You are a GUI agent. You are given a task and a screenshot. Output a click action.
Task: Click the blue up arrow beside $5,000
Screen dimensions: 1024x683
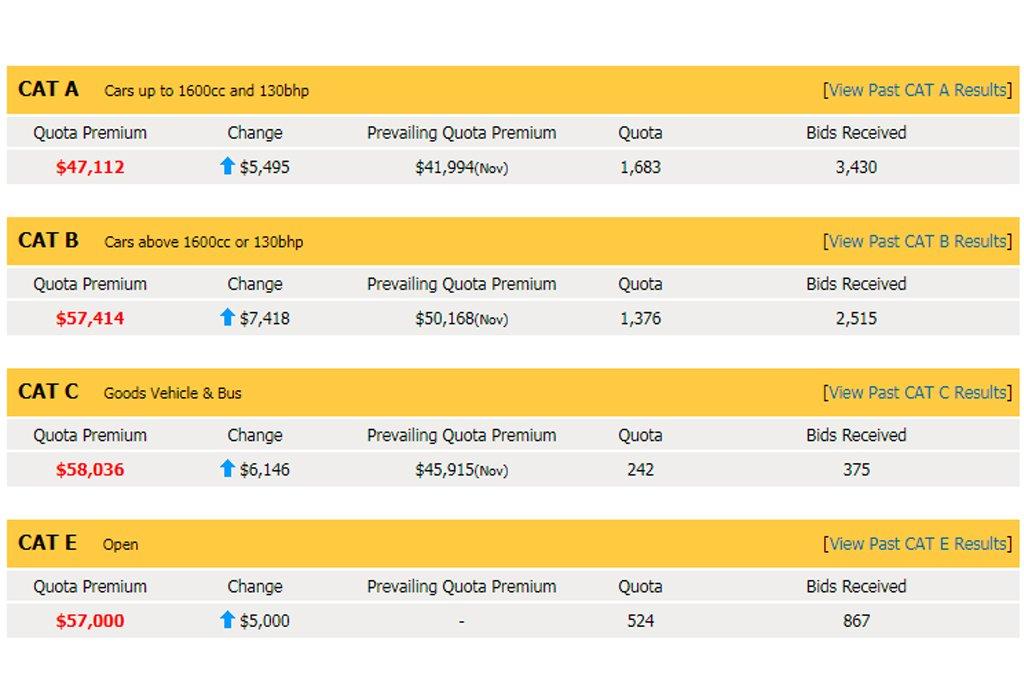(227, 620)
